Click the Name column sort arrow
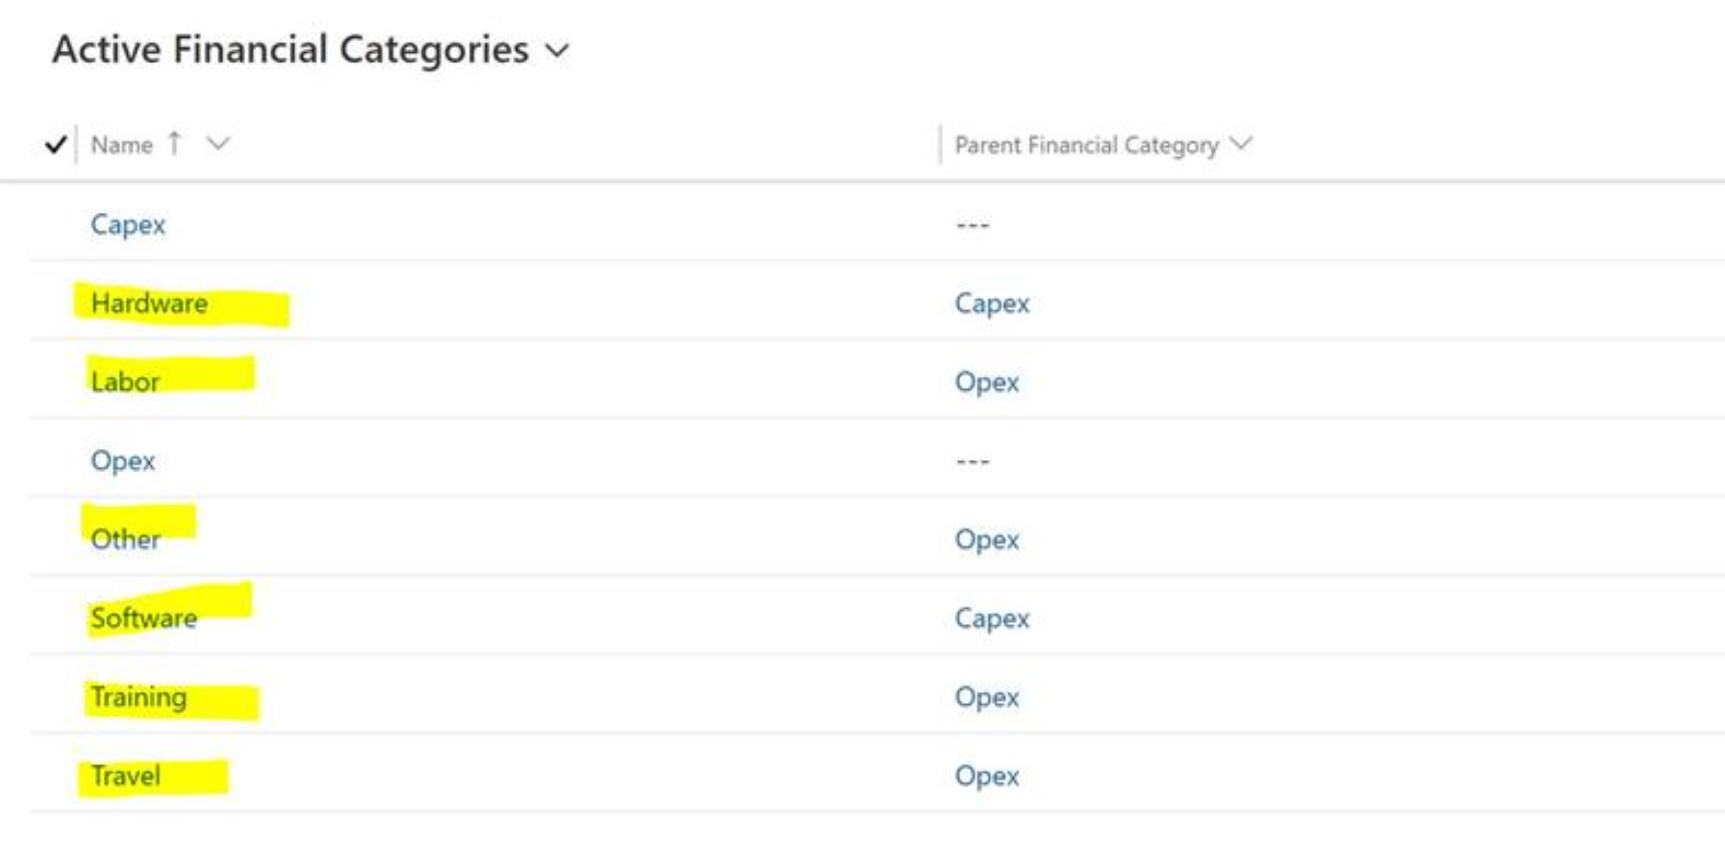 pyautogui.click(x=175, y=144)
